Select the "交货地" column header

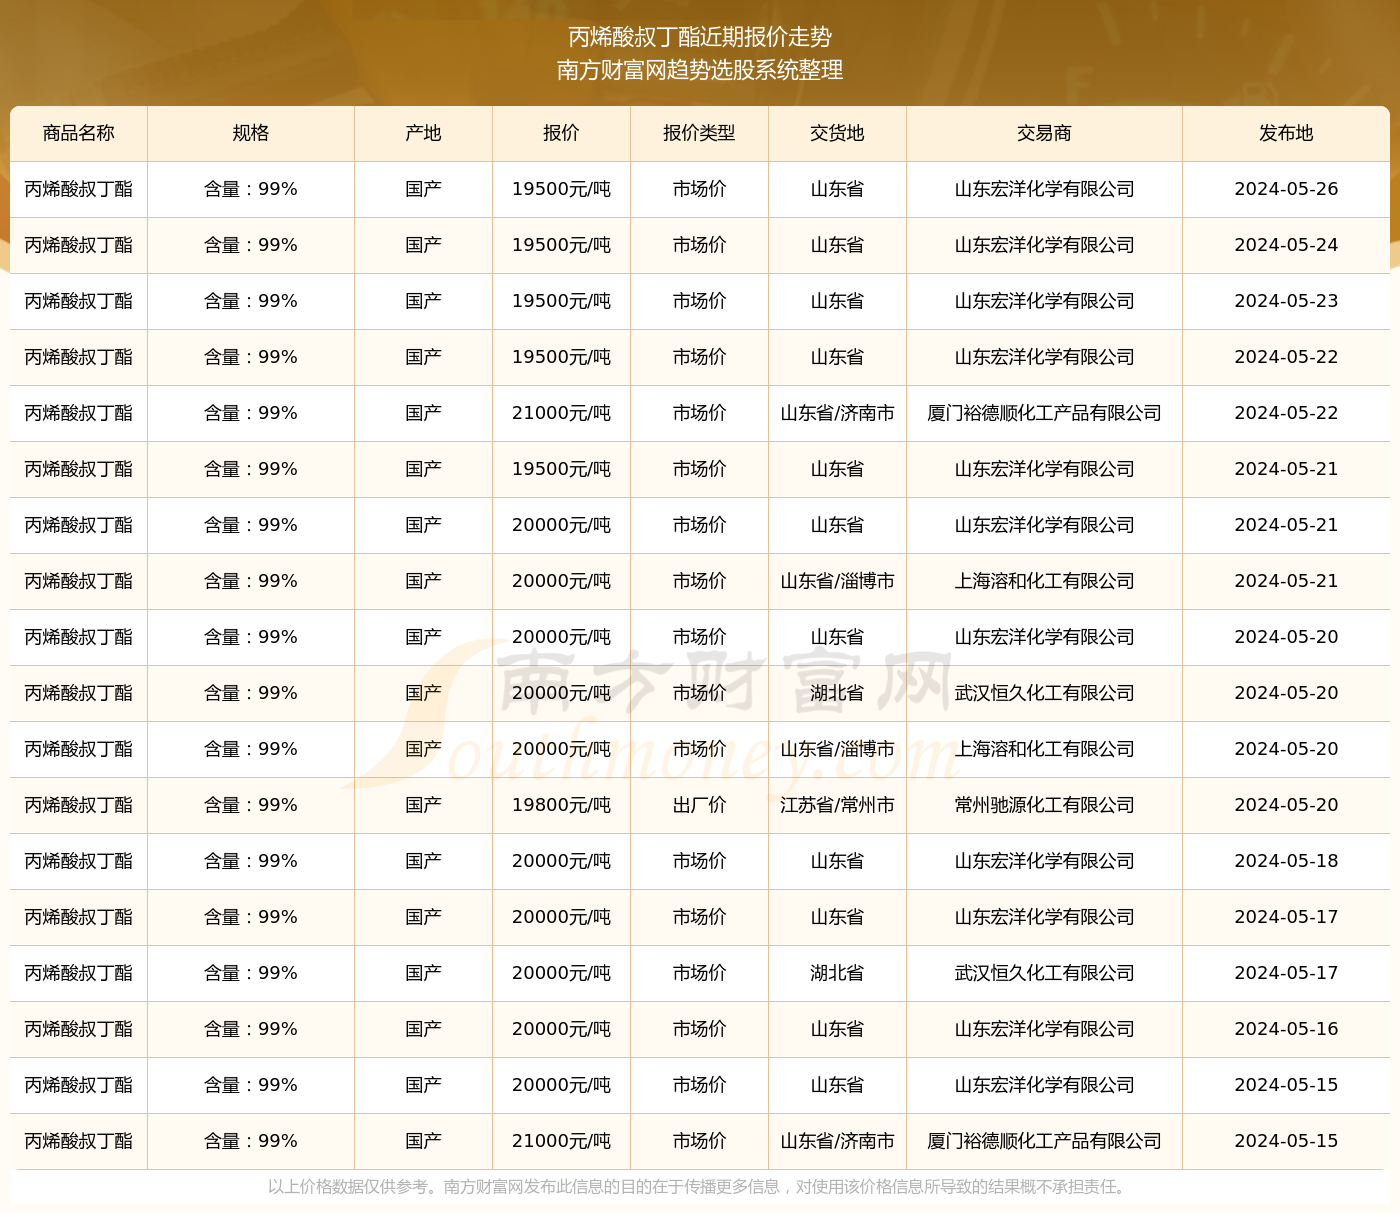[837, 133]
